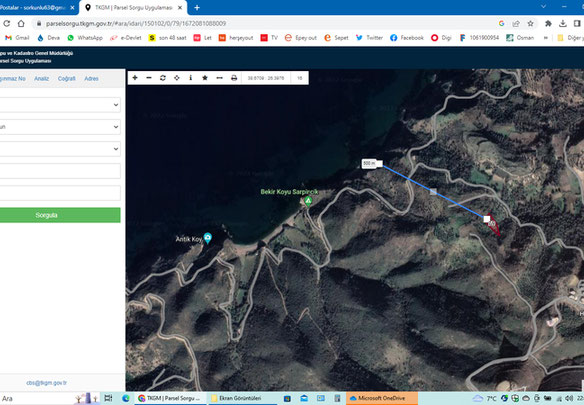The image size is (584, 405).
Task: Open the Twitter bookmark
Action: (369, 38)
